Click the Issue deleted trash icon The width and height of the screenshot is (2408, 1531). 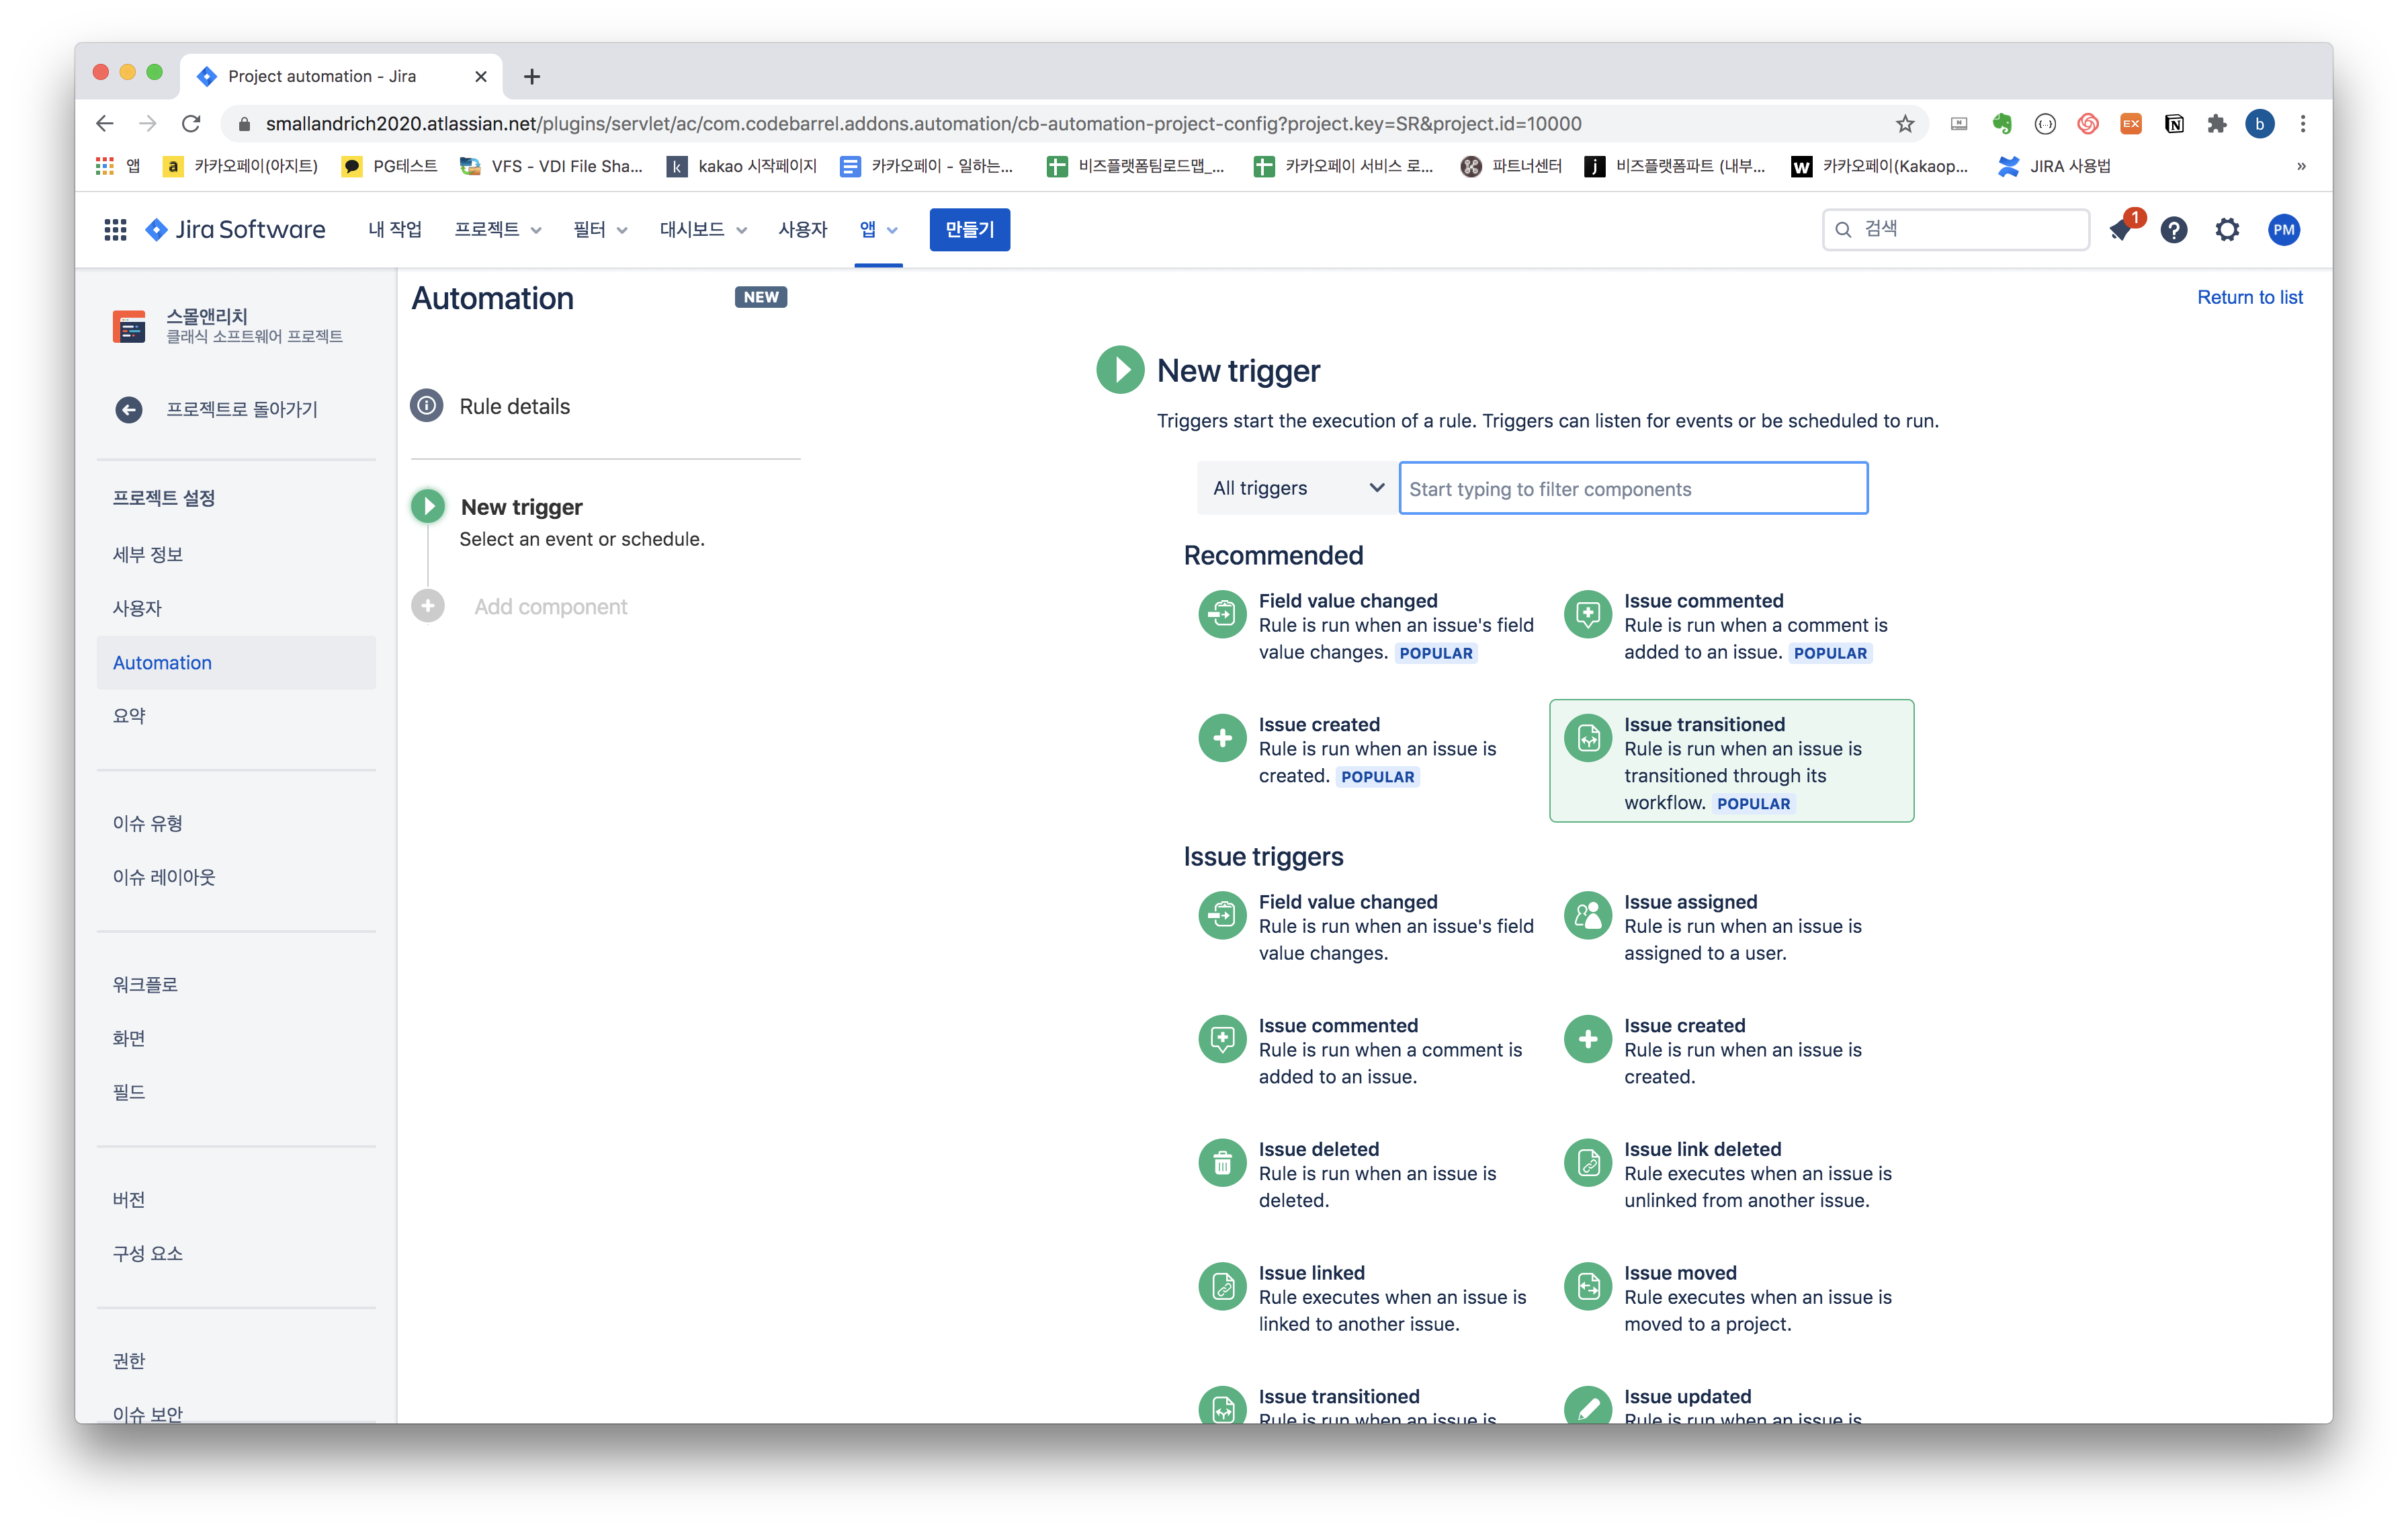pos(1222,1163)
